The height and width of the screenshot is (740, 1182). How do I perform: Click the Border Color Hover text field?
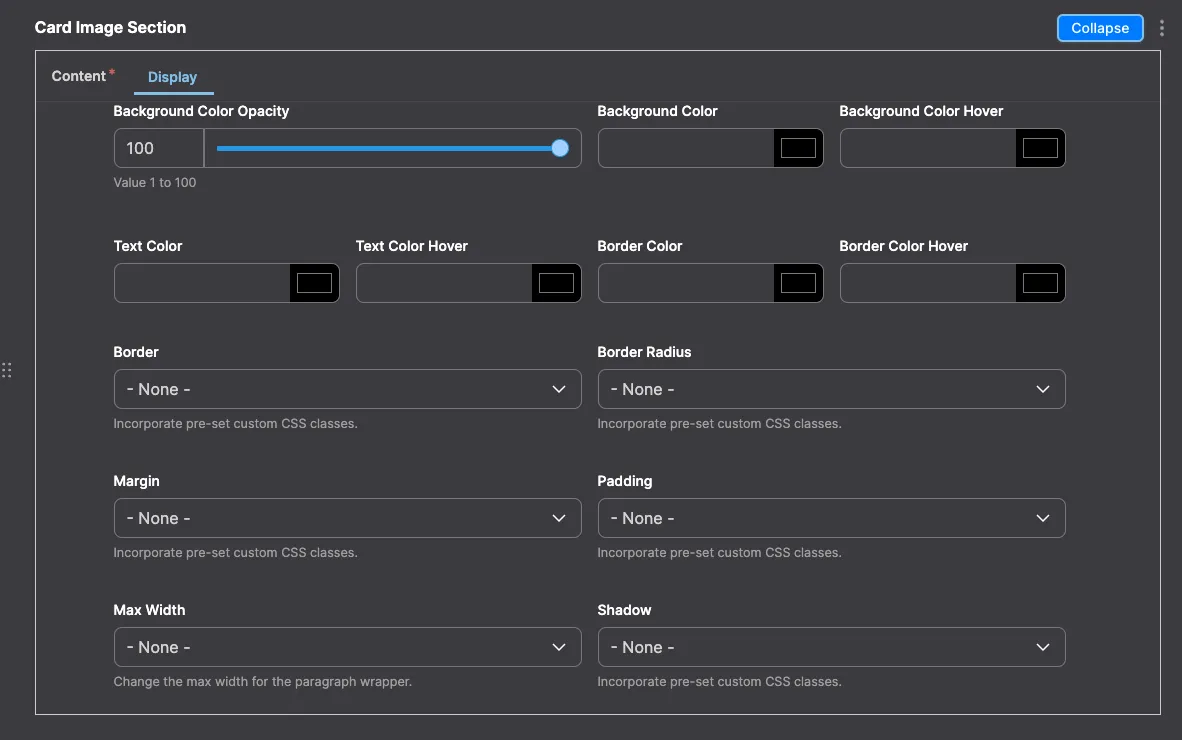pyautogui.click(x=928, y=283)
